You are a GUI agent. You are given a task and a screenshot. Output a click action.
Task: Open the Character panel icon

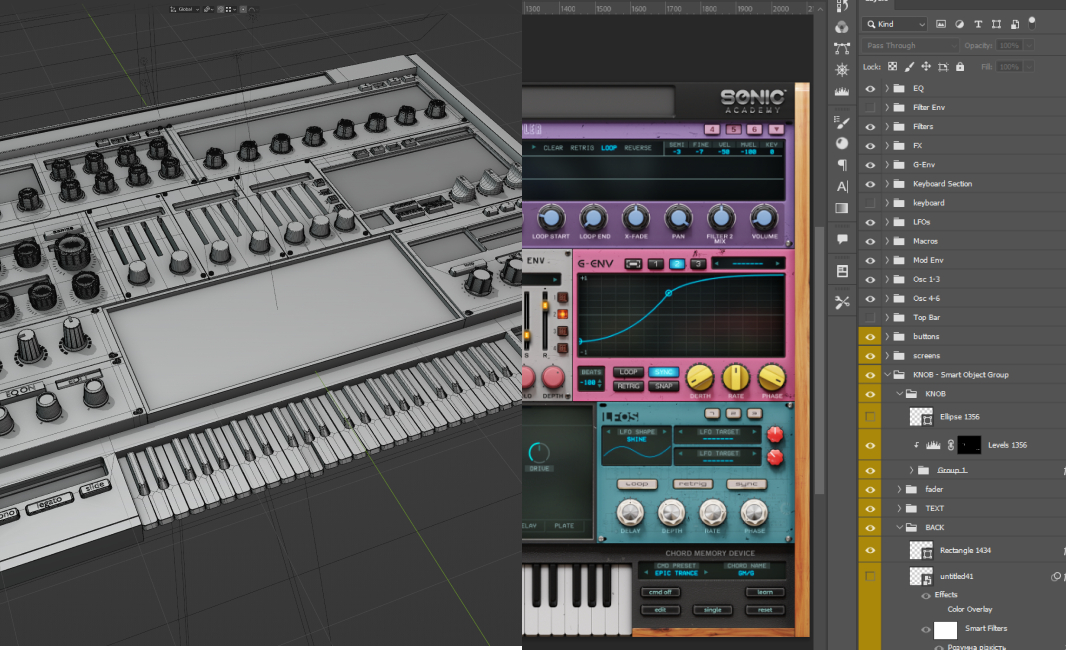(x=842, y=186)
